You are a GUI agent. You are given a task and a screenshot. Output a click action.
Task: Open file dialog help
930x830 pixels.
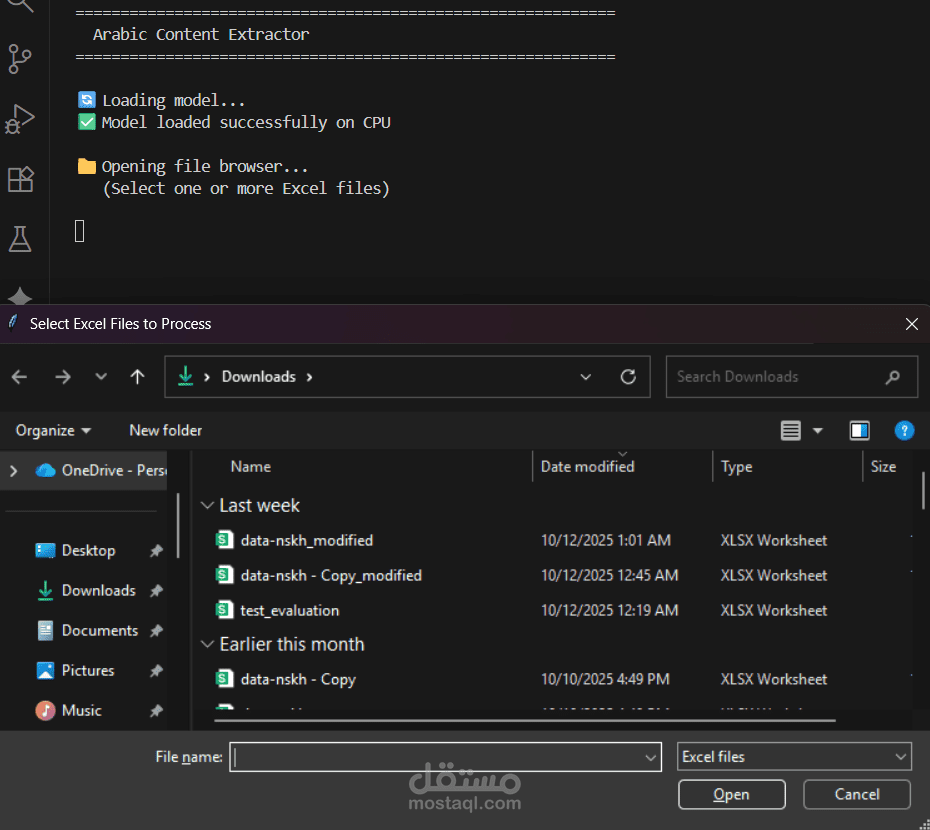click(x=904, y=431)
